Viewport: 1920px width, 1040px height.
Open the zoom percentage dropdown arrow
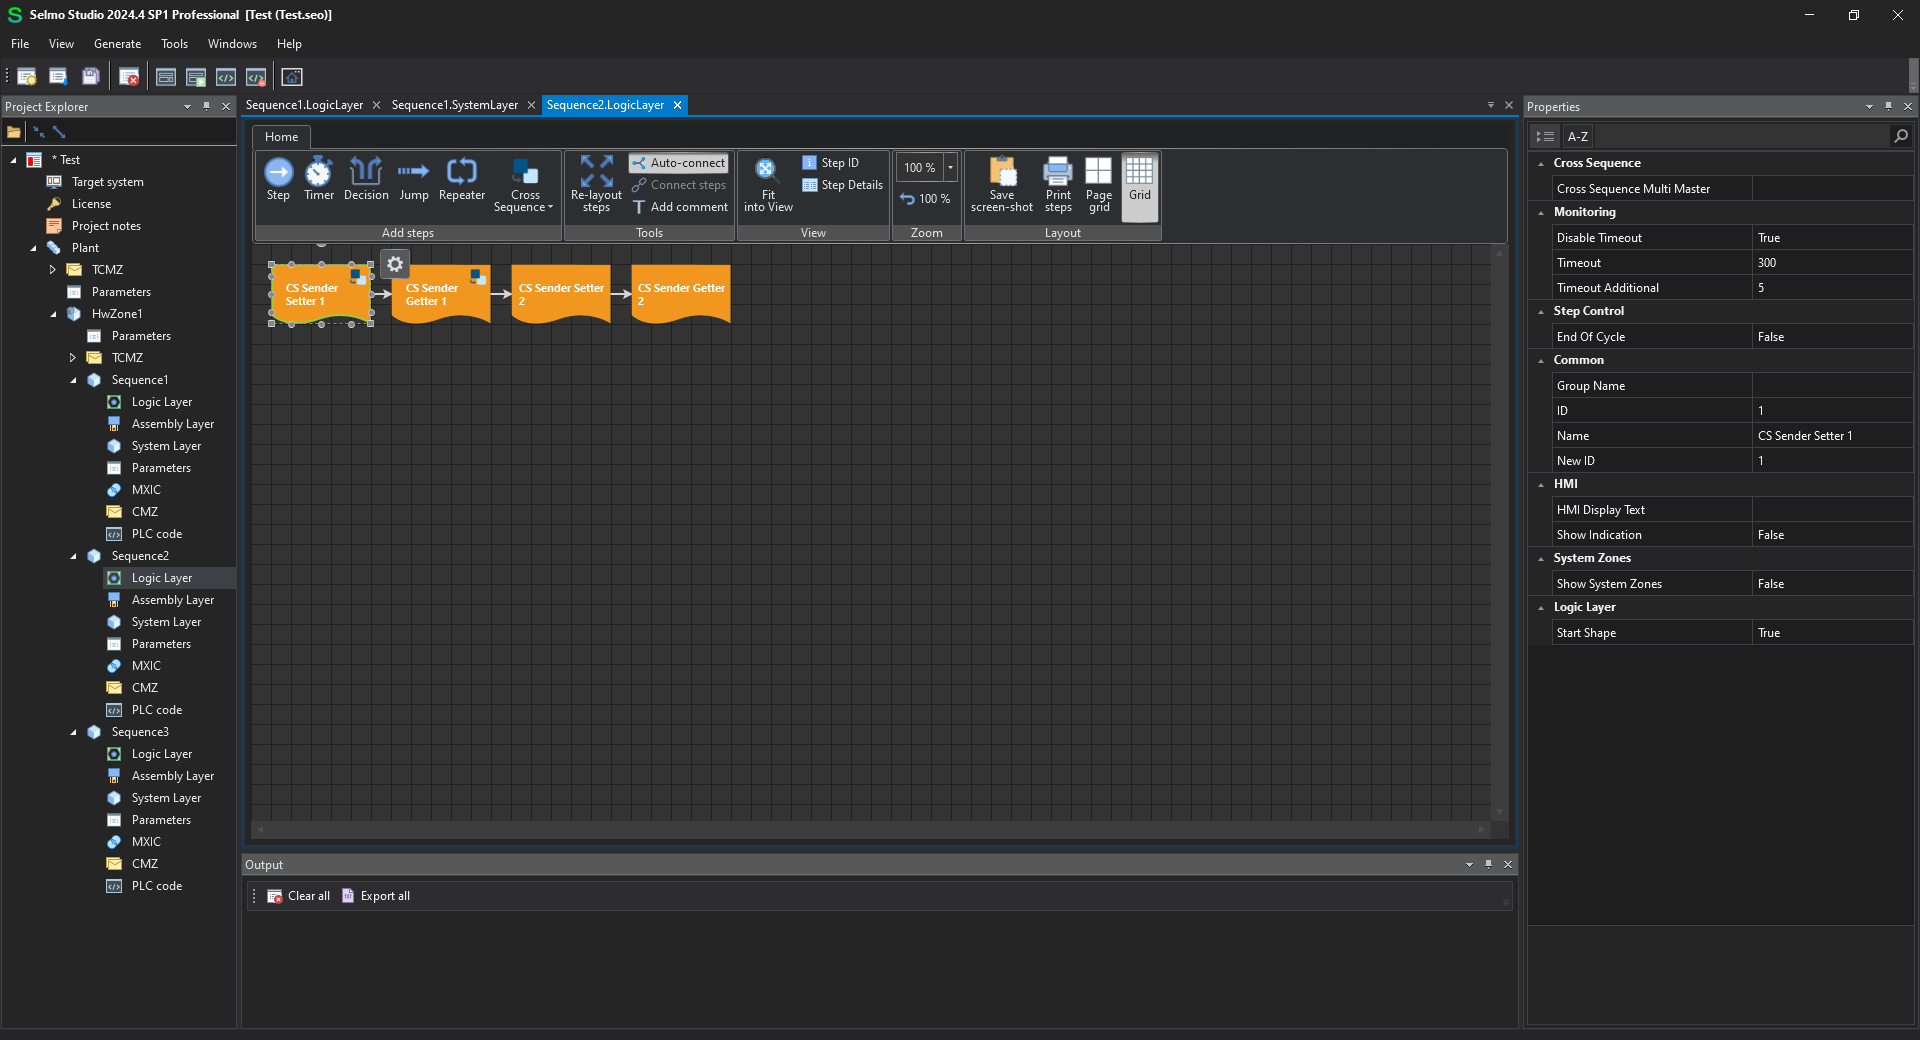[x=950, y=167]
